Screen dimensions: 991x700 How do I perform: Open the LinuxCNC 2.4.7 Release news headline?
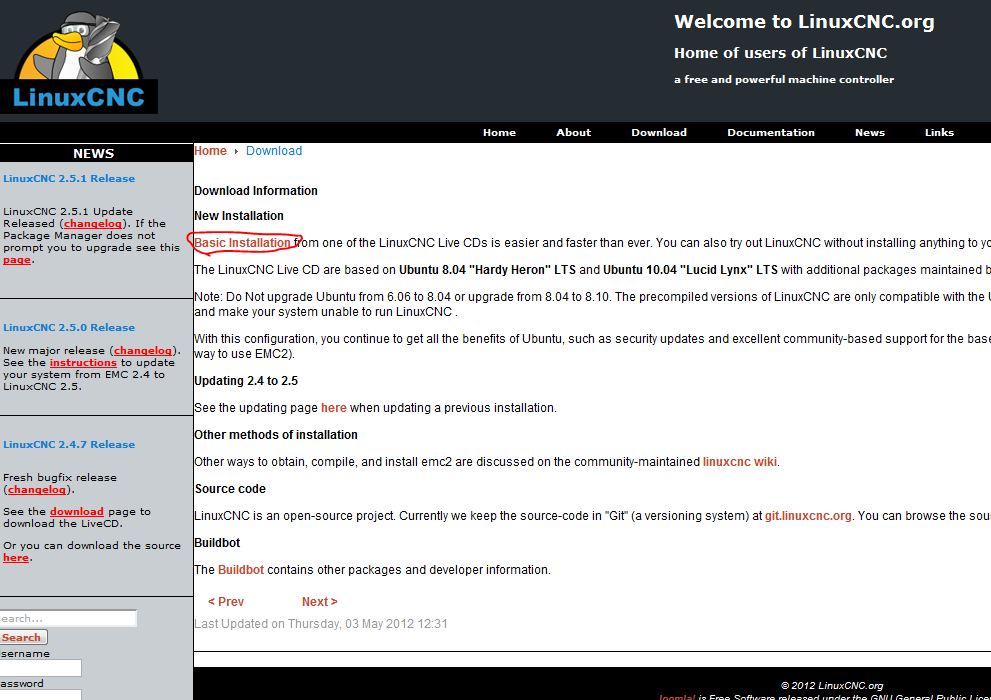(69, 445)
